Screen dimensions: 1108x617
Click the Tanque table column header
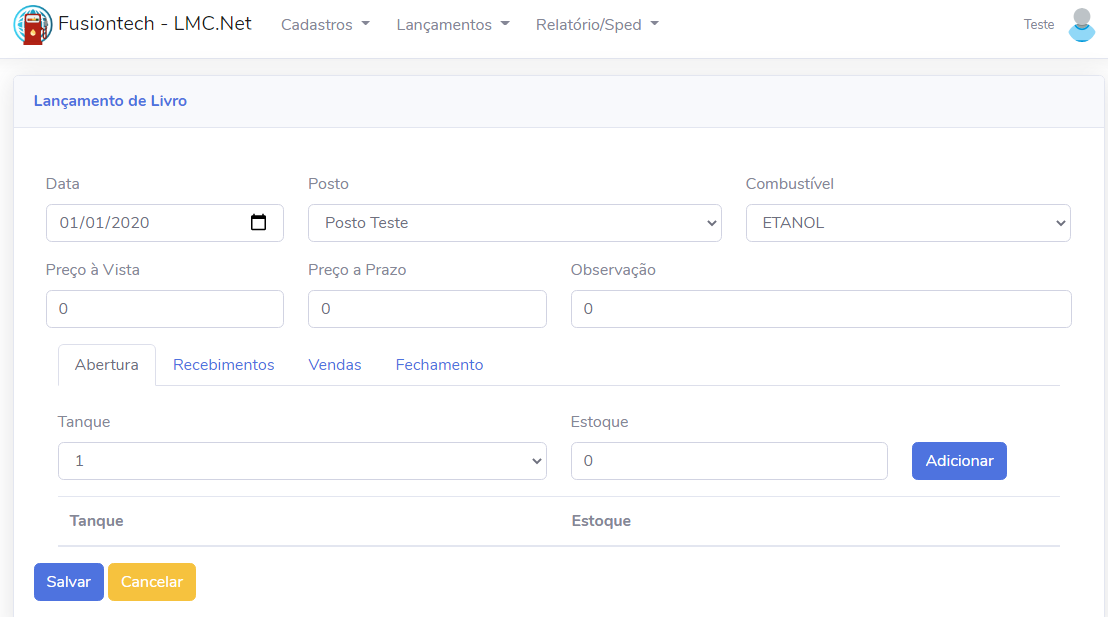pyautogui.click(x=97, y=521)
